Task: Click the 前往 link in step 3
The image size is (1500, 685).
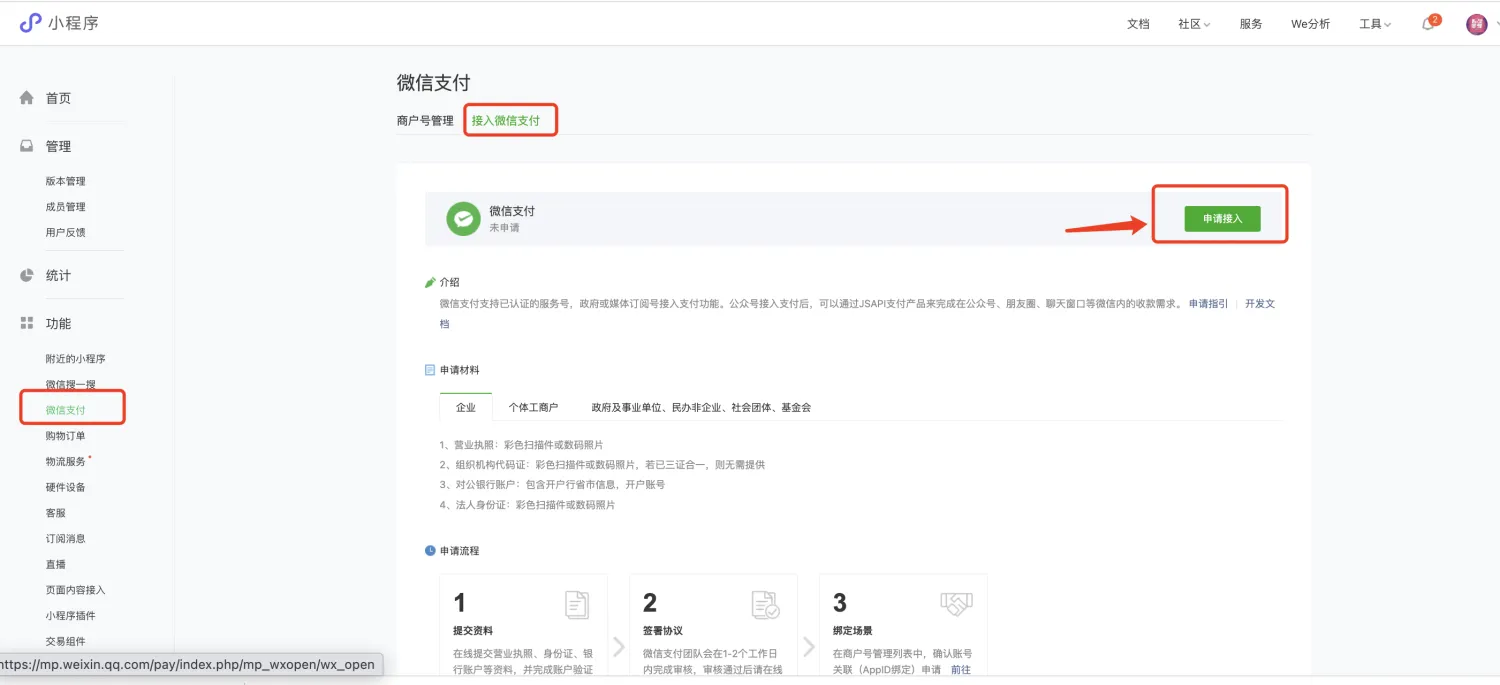Action: point(960,669)
